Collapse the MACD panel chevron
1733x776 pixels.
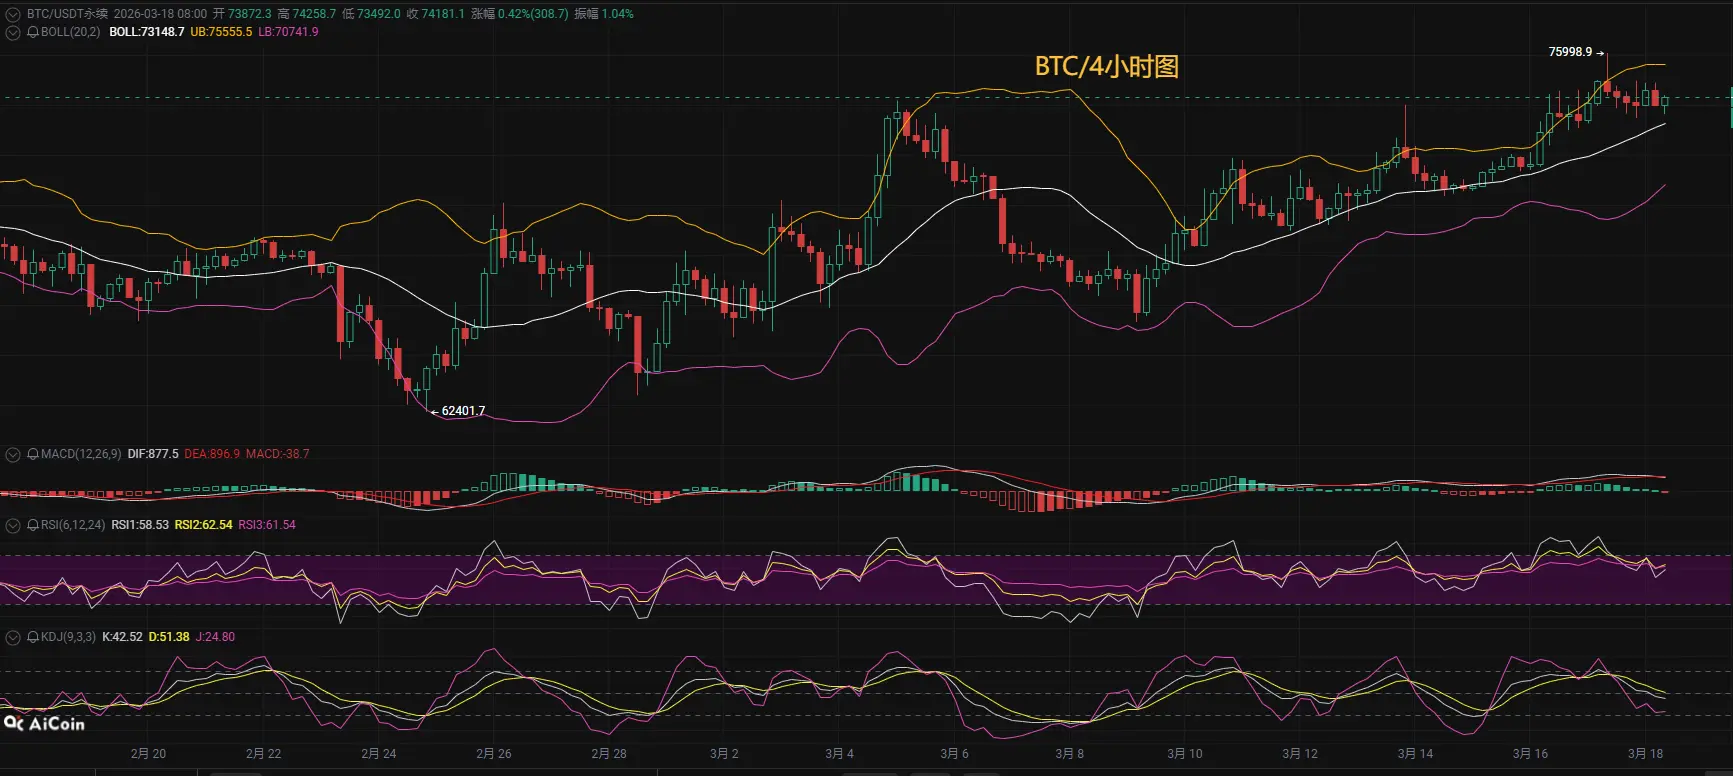pos(13,454)
